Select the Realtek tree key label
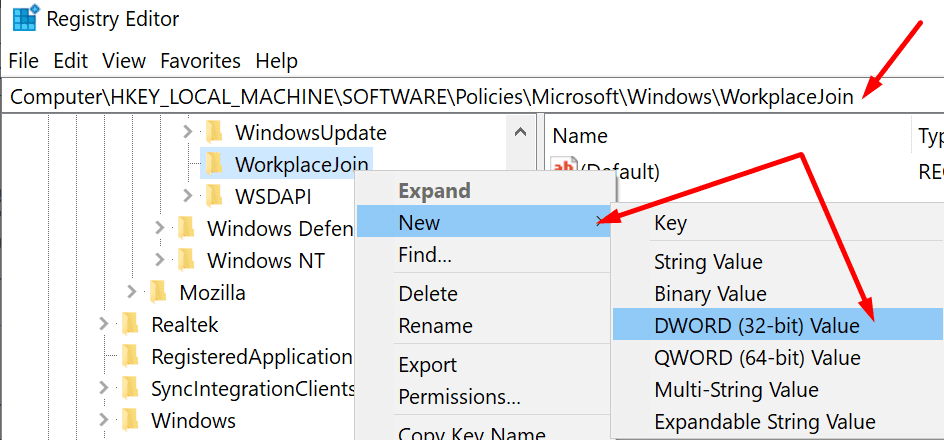Image resolution: width=944 pixels, height=440 pixels. 185,324
